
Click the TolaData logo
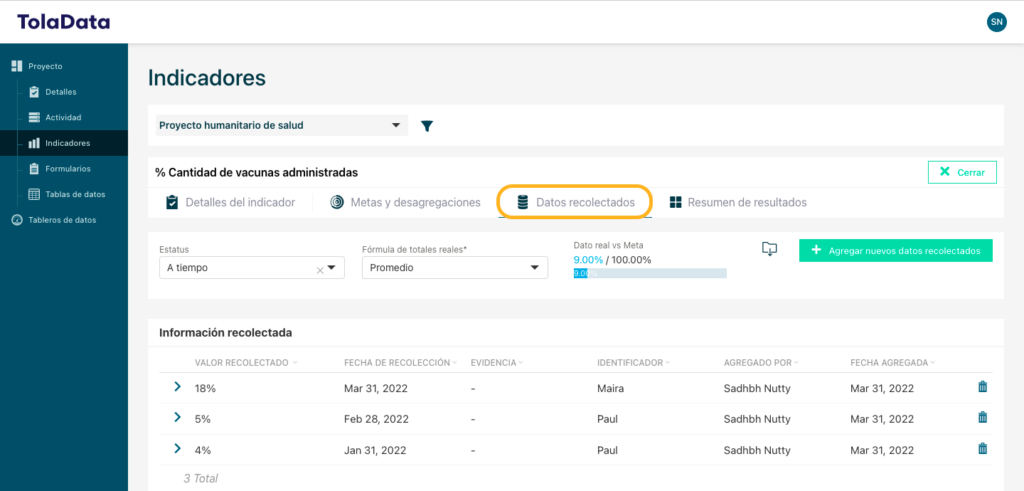tap(63, 22)
